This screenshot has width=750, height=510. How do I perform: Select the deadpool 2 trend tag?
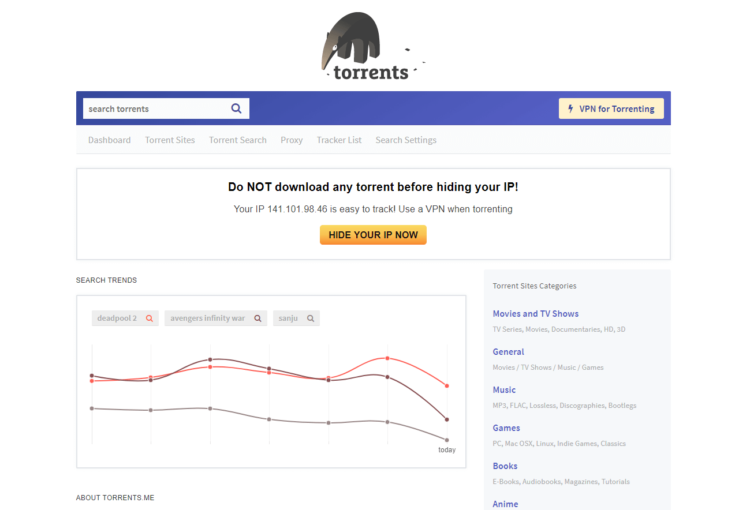[125, 318]
